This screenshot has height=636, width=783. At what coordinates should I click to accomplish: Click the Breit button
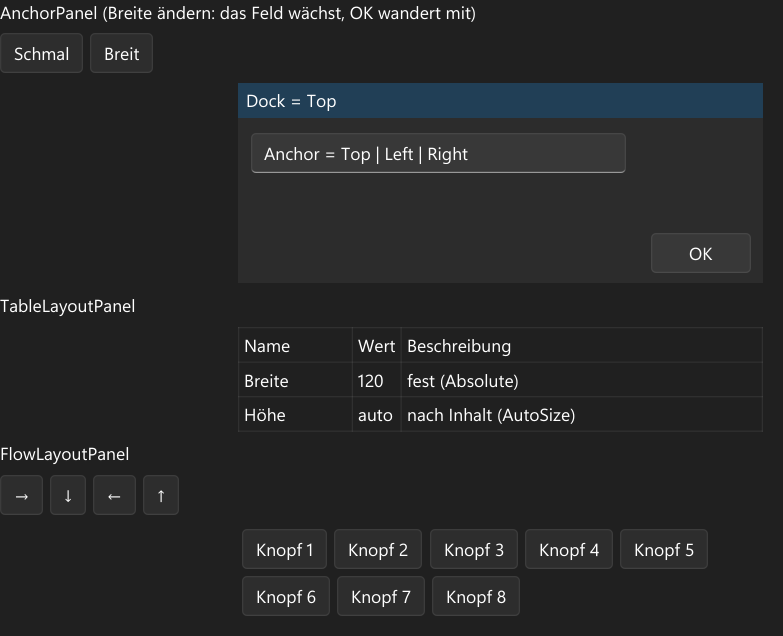tap(121, 53)
